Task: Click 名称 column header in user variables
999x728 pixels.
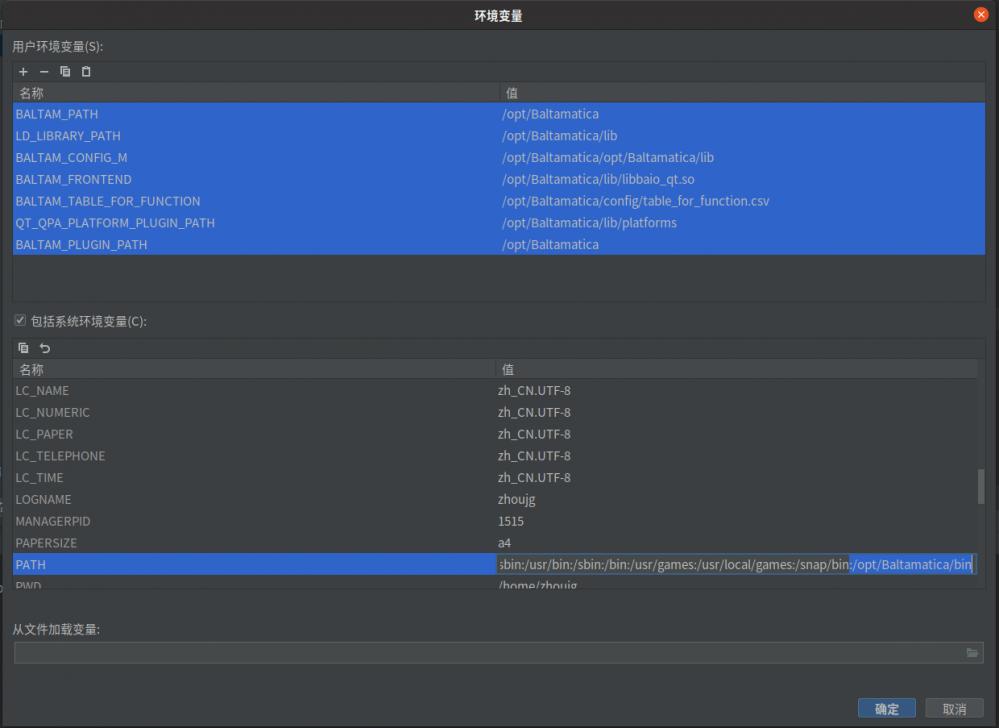Action: pos(255,93)
